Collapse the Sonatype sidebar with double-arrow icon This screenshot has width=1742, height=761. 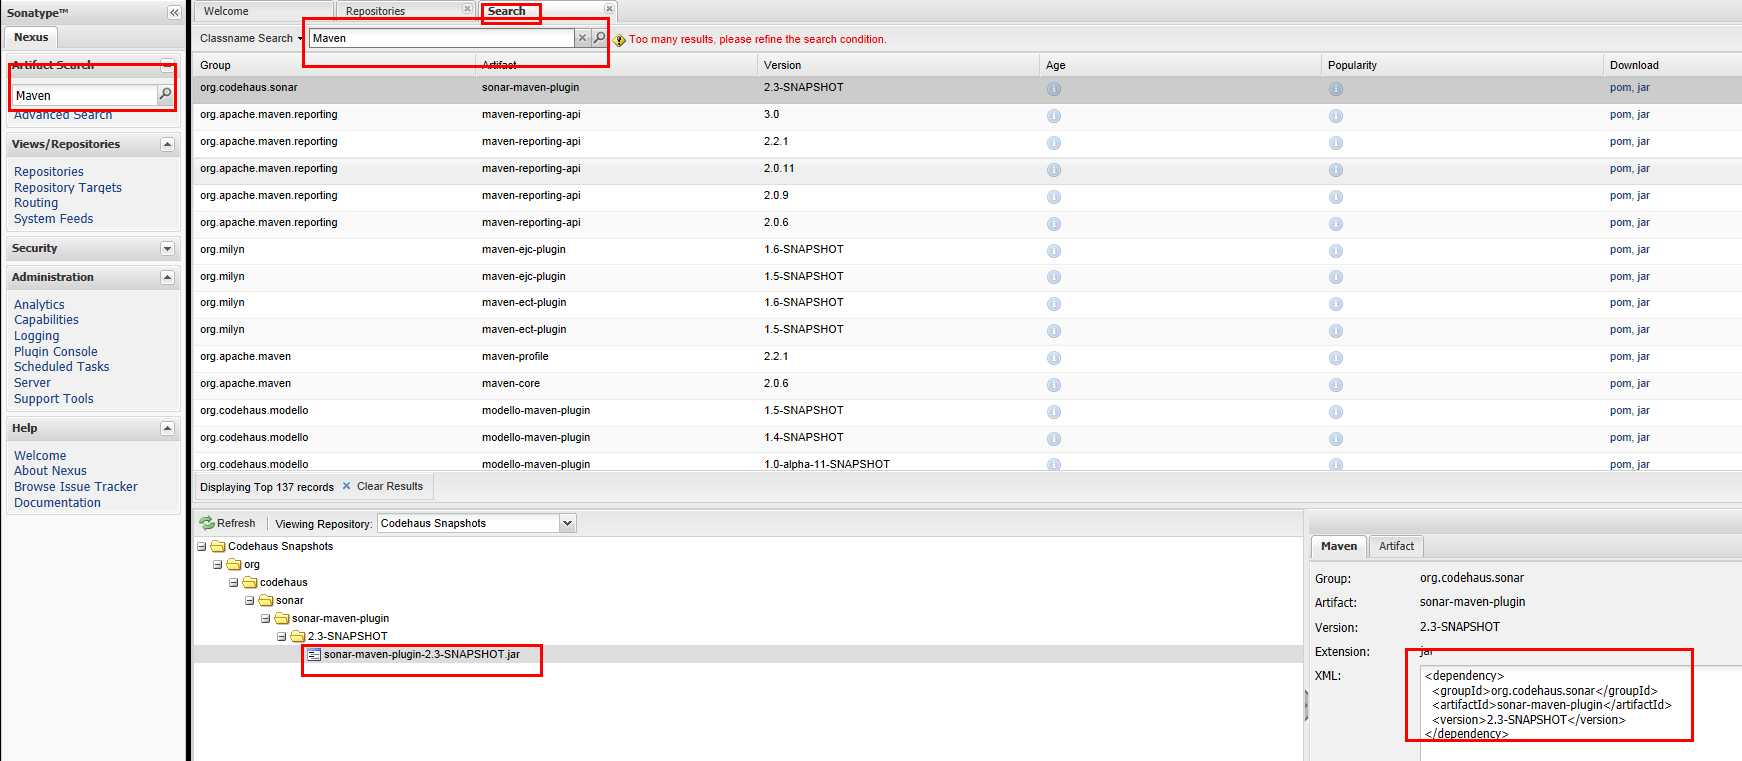(174, 13)
